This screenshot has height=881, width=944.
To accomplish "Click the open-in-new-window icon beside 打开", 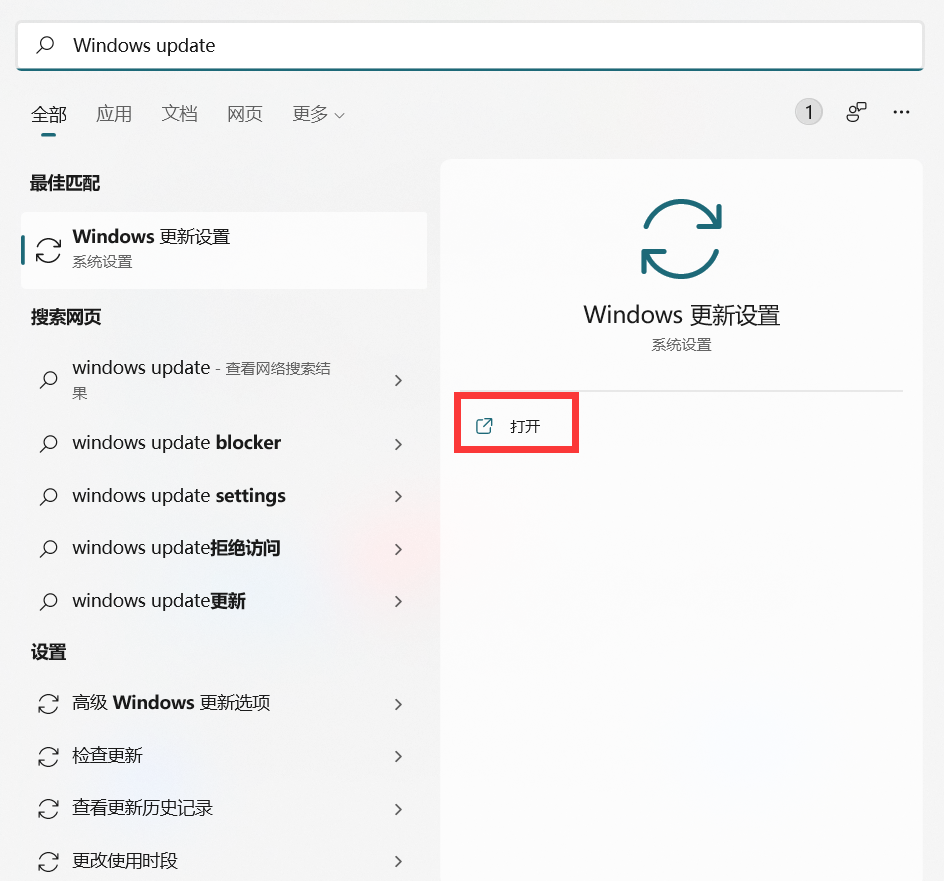I will click(484, 426).
